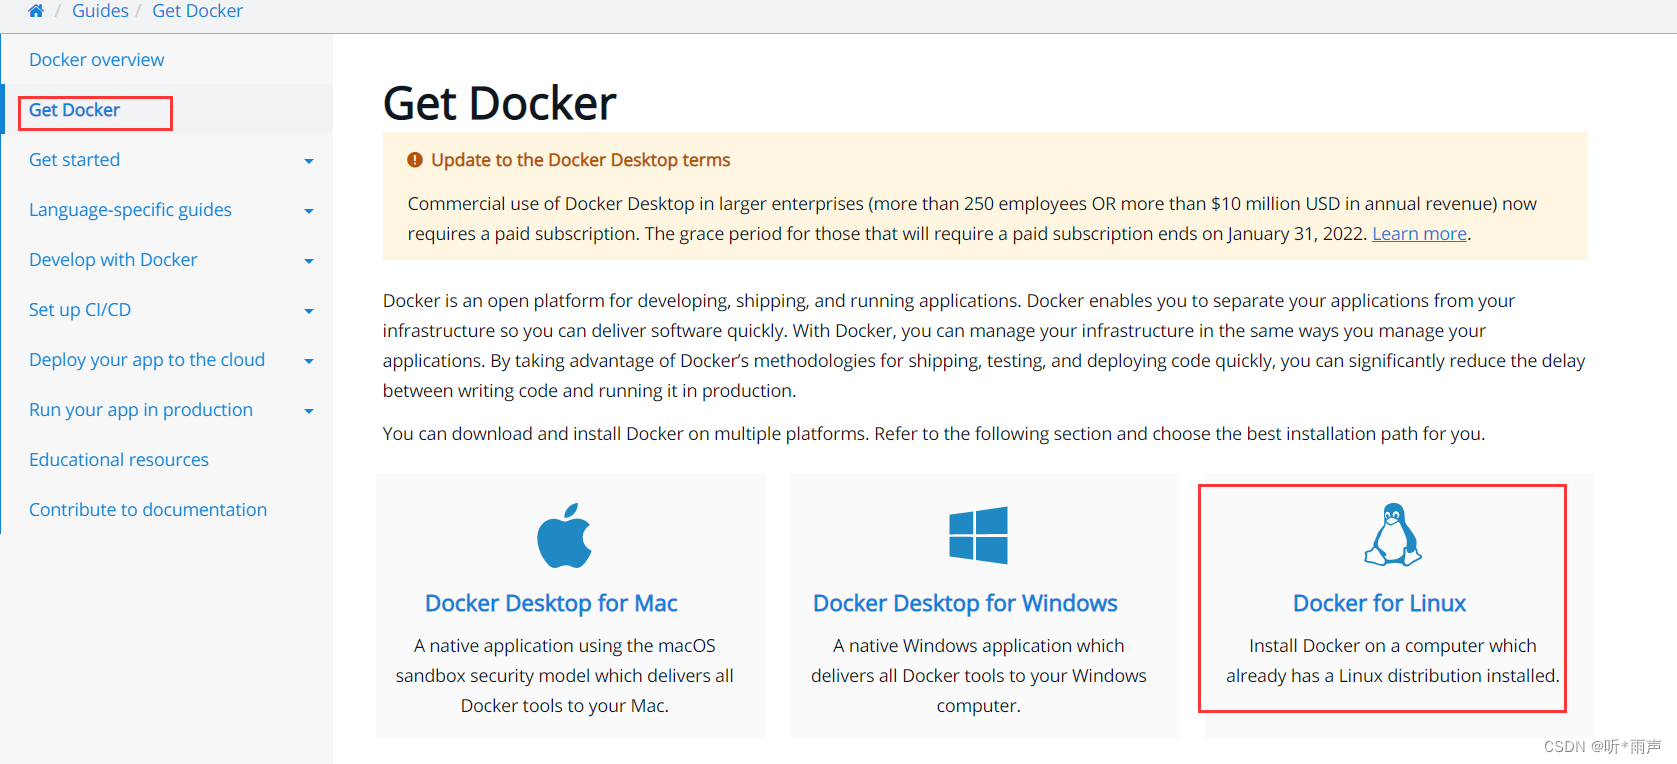Open Docker Desktop for Mac link
Image resolution: width=1677 pixels, height=764 pixels.
pyautogui.click(x=551, y=603)
